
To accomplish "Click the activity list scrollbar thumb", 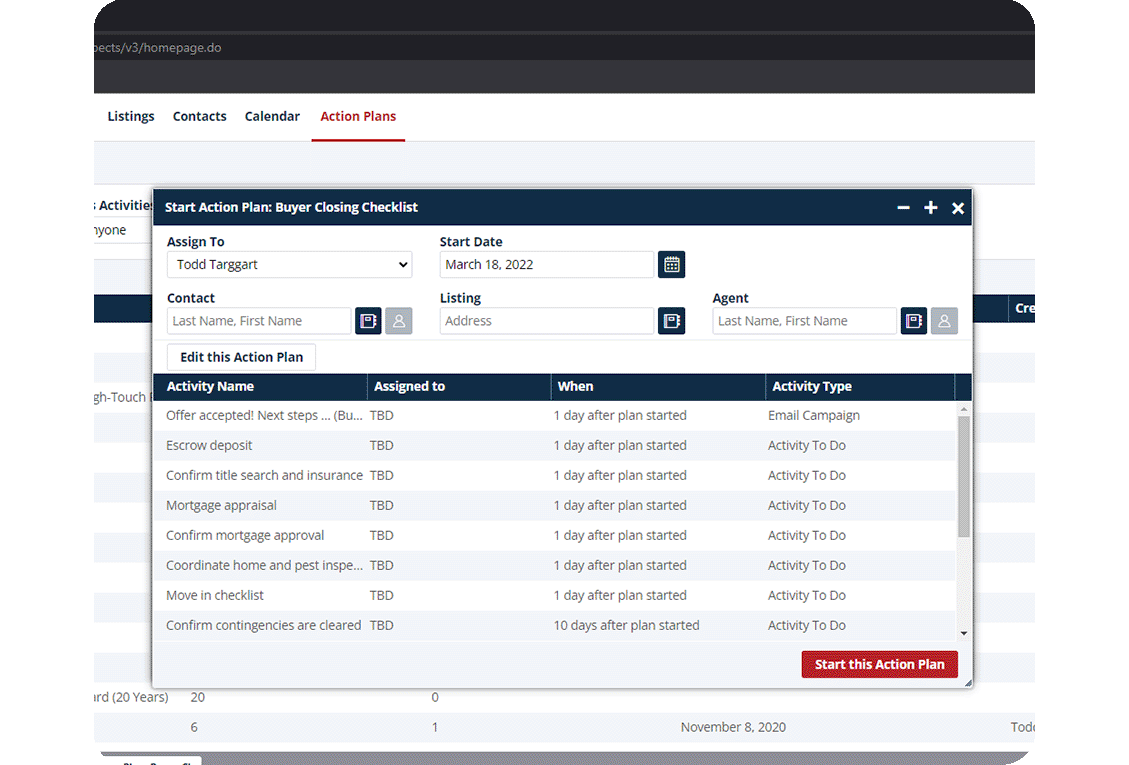I will point(963,476).
